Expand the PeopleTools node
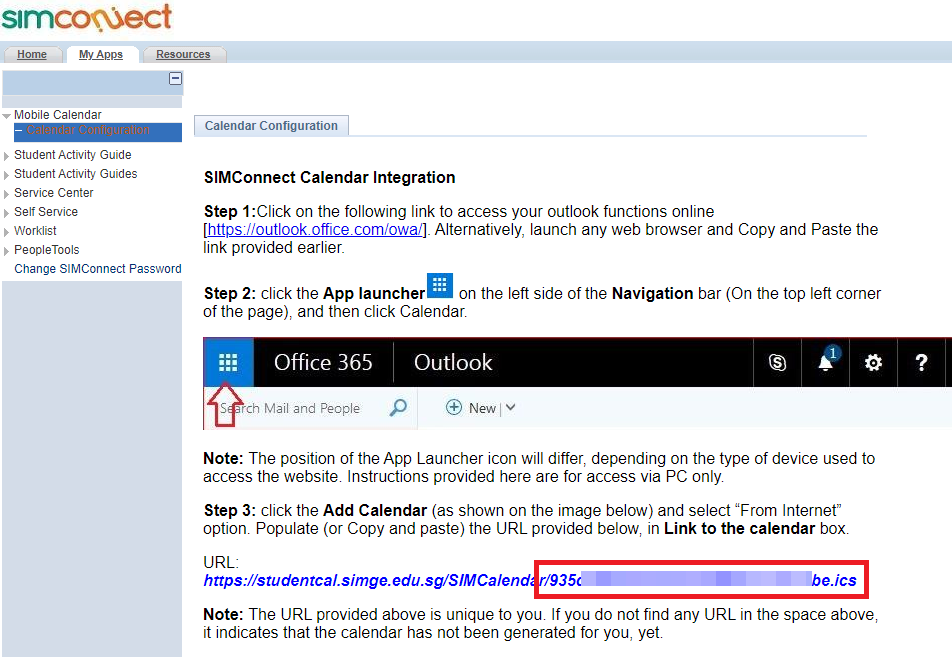 point(6,251)
